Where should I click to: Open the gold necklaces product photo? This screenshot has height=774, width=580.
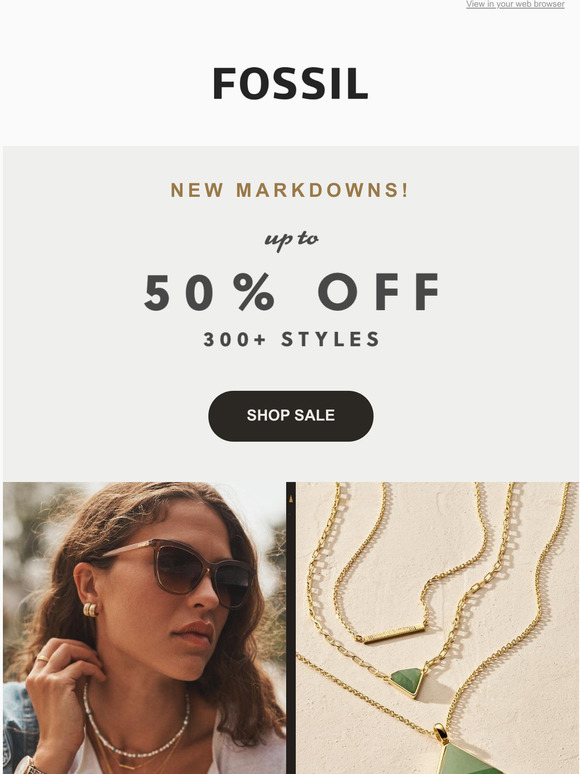point(437,628)
